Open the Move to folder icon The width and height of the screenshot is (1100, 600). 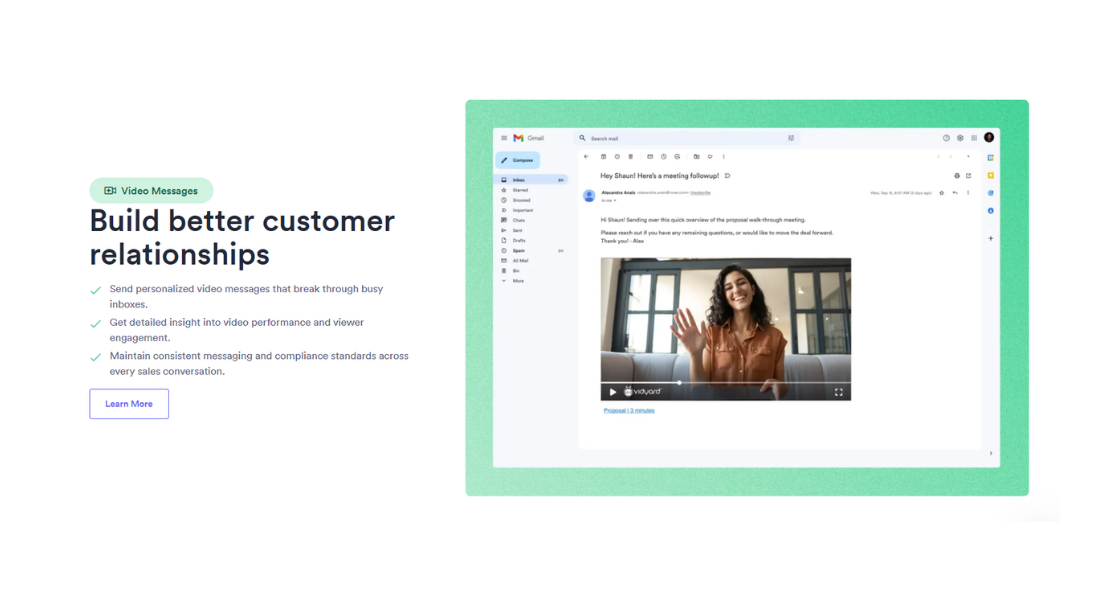tap(696, 158)
